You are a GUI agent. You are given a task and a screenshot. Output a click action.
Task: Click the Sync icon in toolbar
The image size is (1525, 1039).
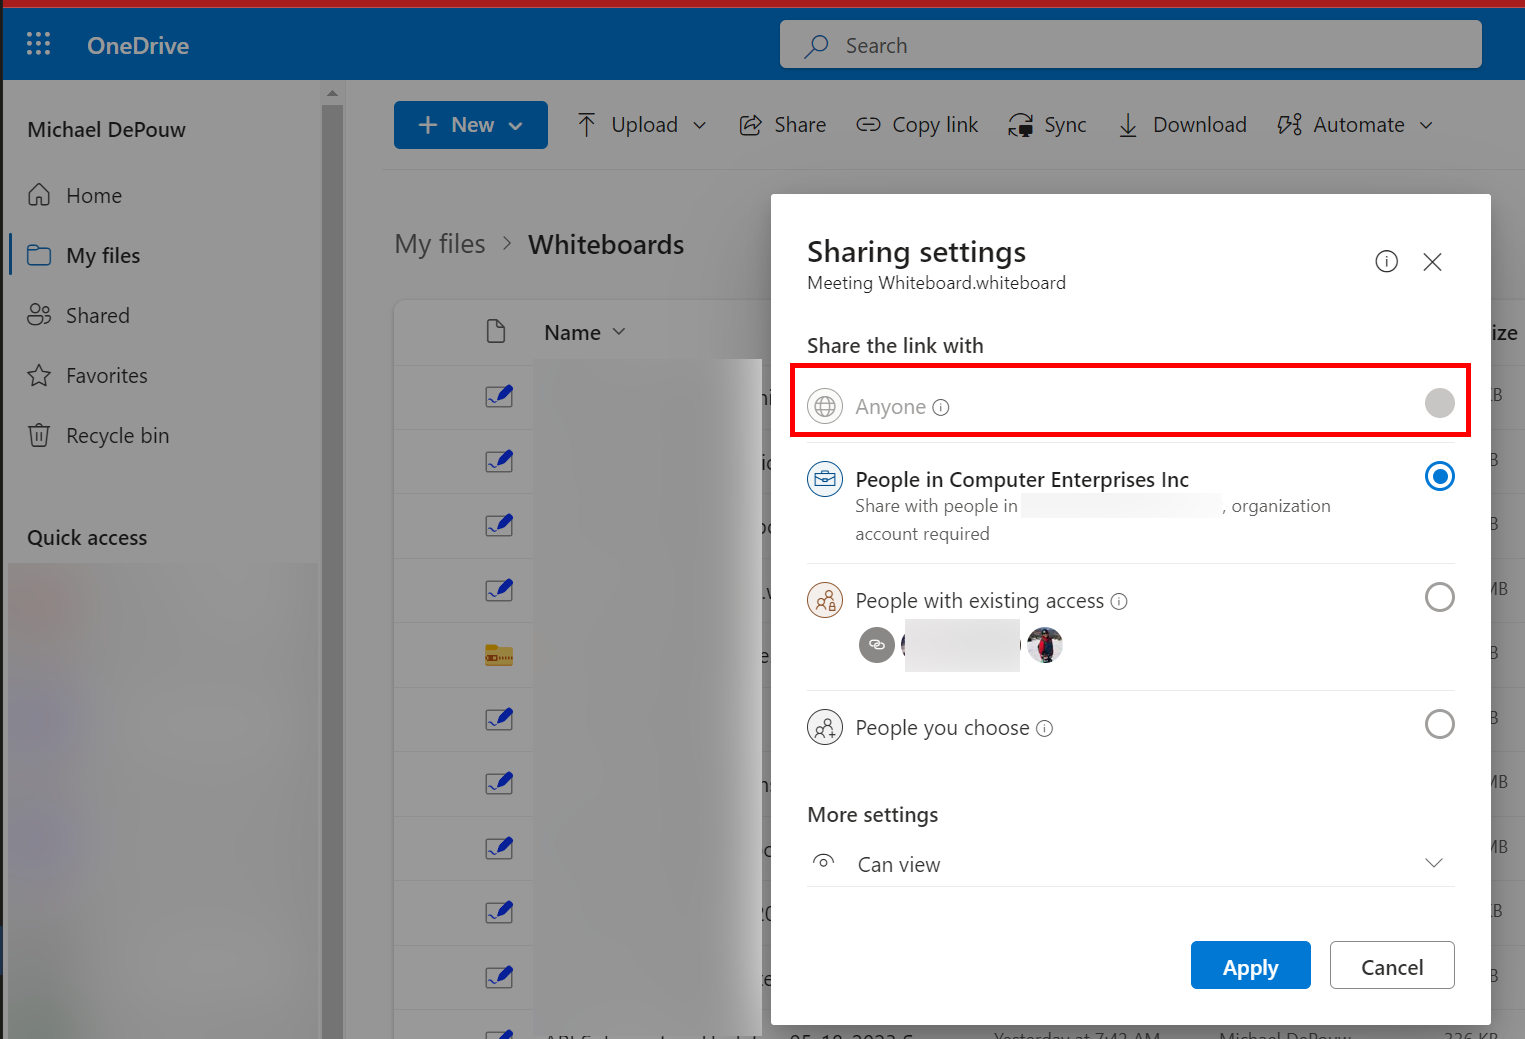click(1021, 125)
